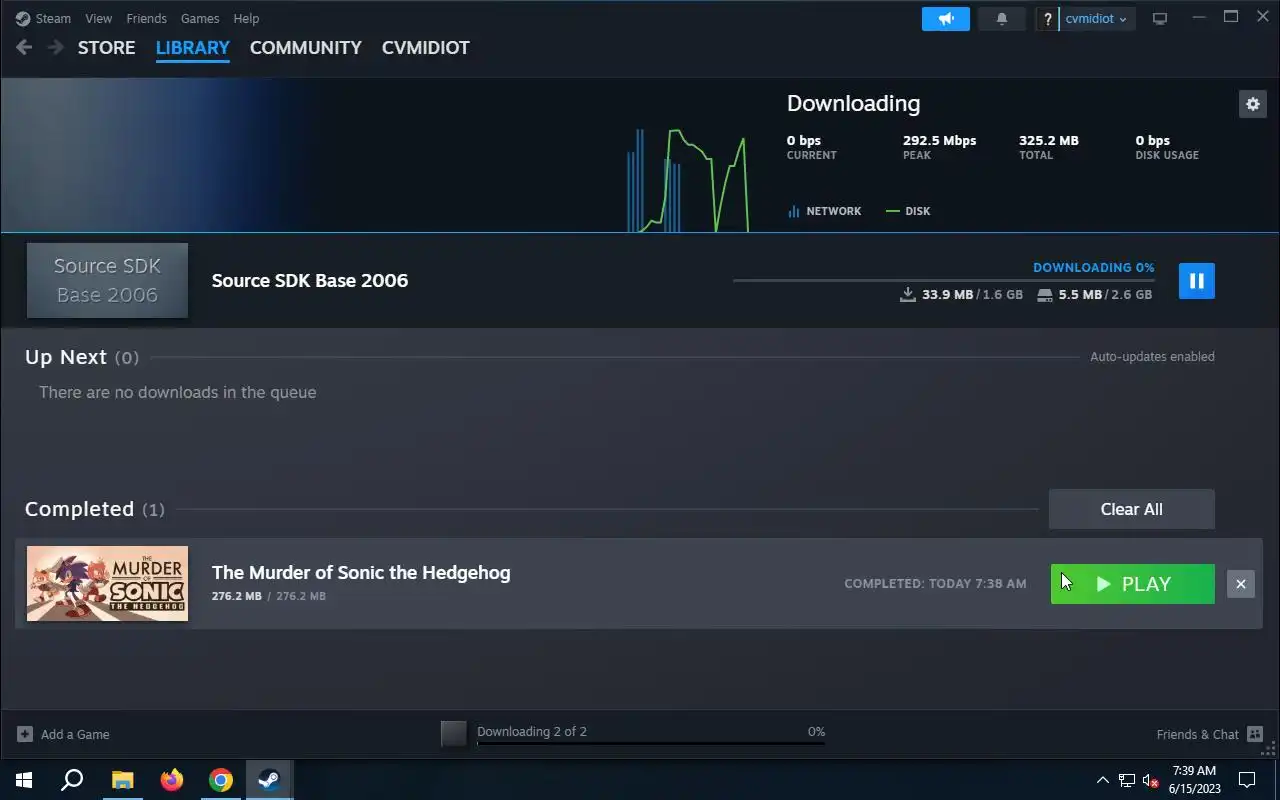Go back with the left arrow
The height and width of the screenshot is (800, 1280).
point(25,47)
